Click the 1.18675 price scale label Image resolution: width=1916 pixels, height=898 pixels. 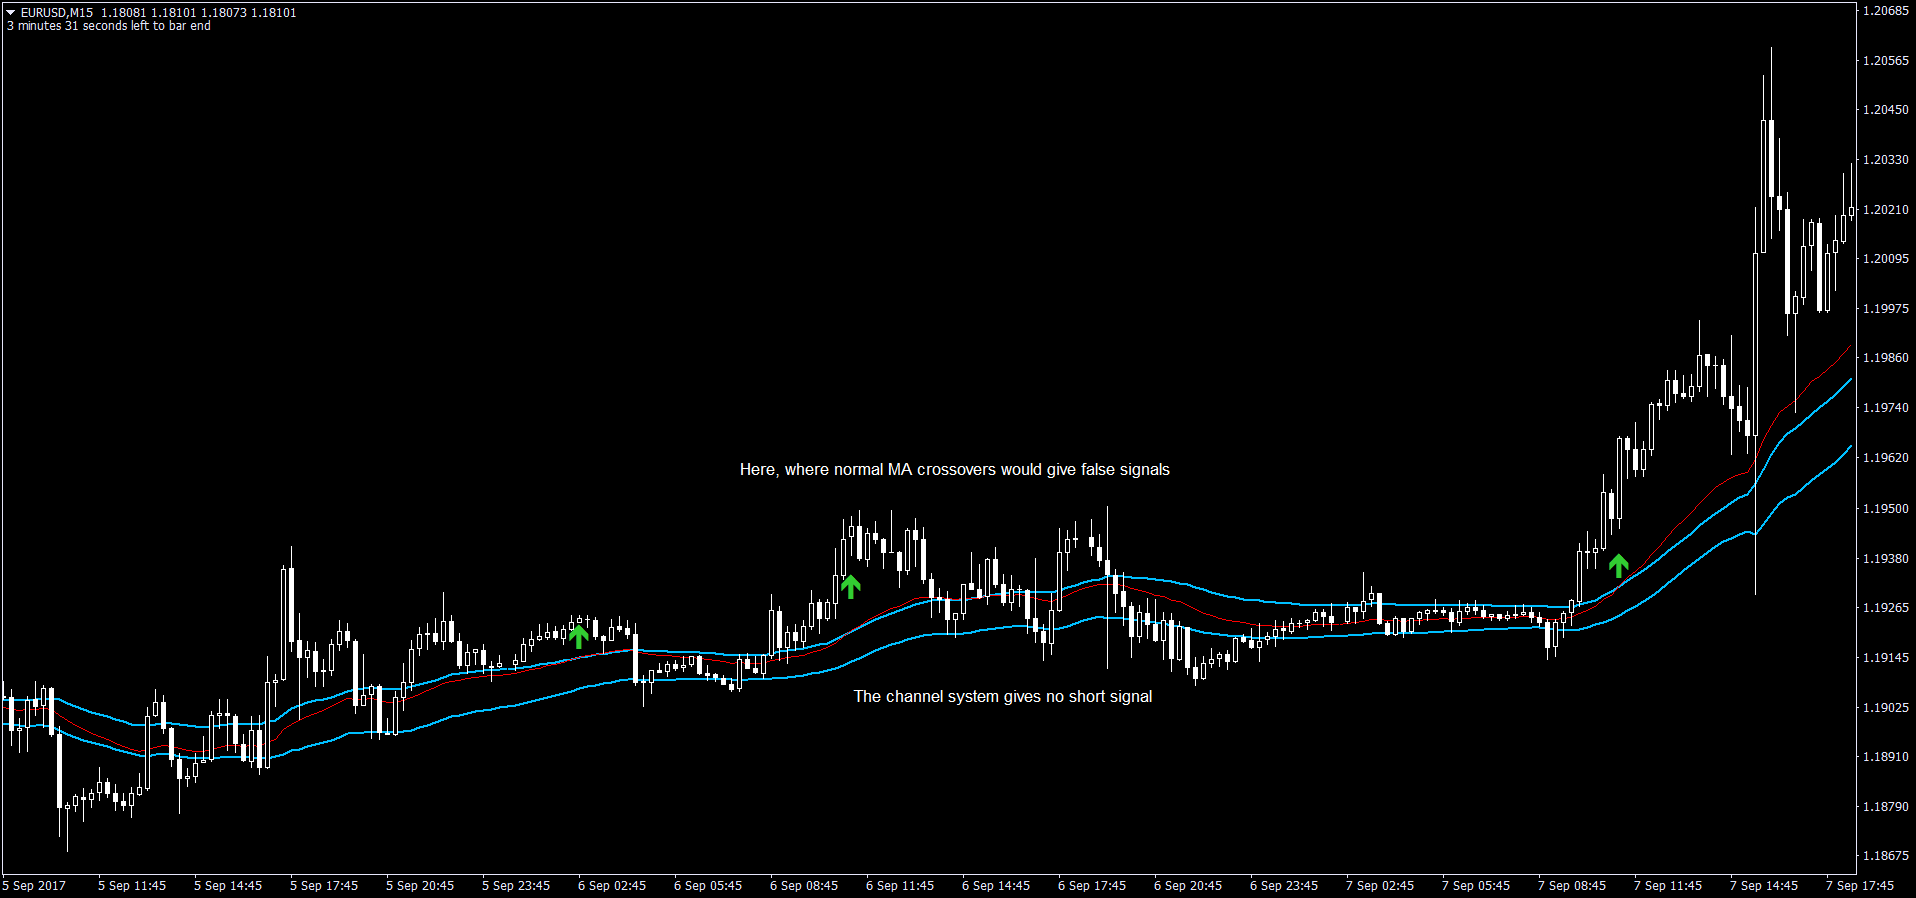coord(1885,856)
